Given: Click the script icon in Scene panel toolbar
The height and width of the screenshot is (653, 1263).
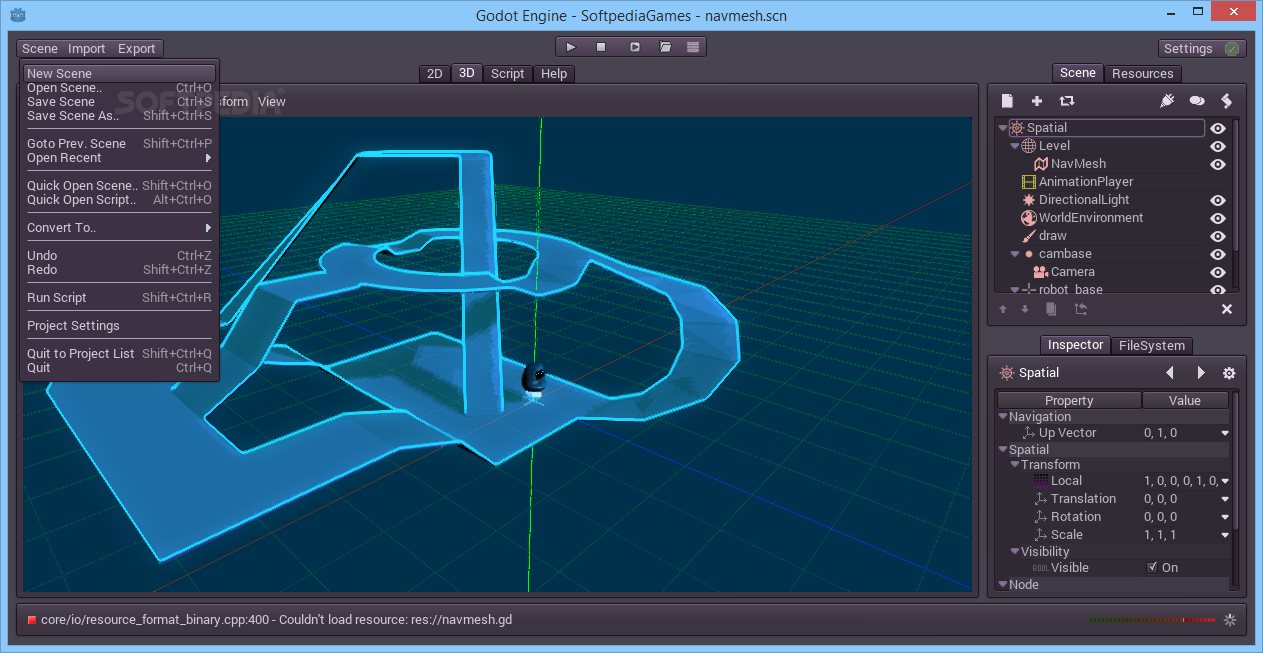Looking at the screenshot, I should click(x=1226, y=101).
